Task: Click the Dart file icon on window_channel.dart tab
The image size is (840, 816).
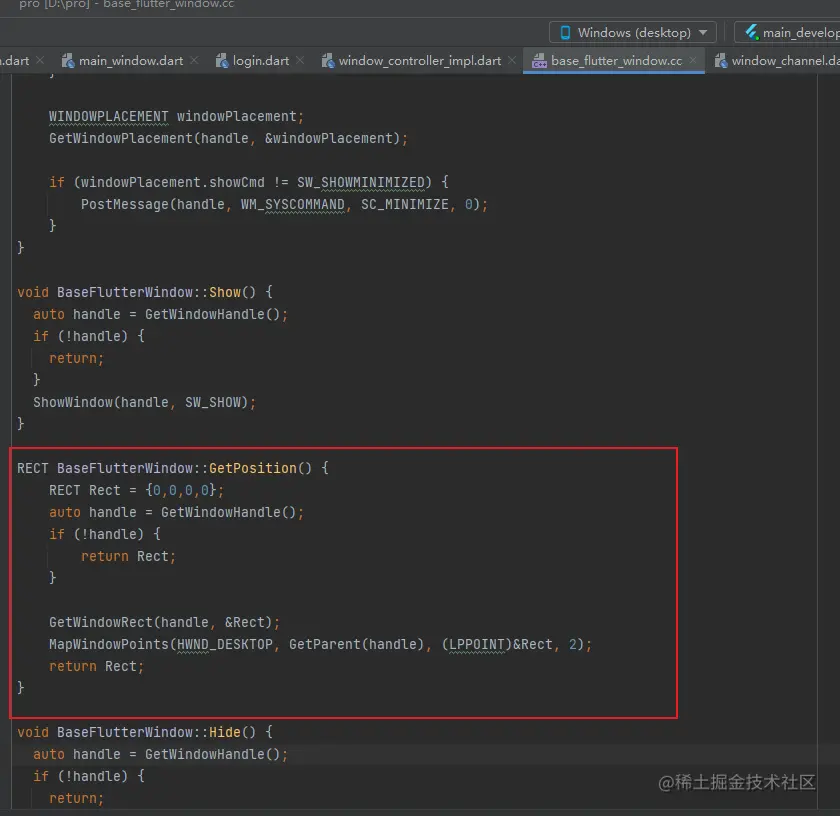Action: 721,61
